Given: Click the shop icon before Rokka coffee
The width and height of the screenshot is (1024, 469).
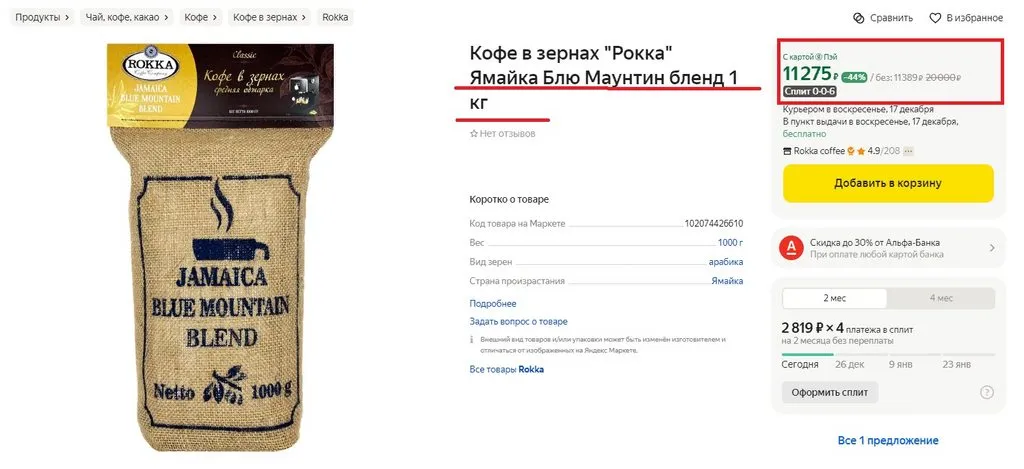Looking at the screenshot, I should [x=787, y=151].
